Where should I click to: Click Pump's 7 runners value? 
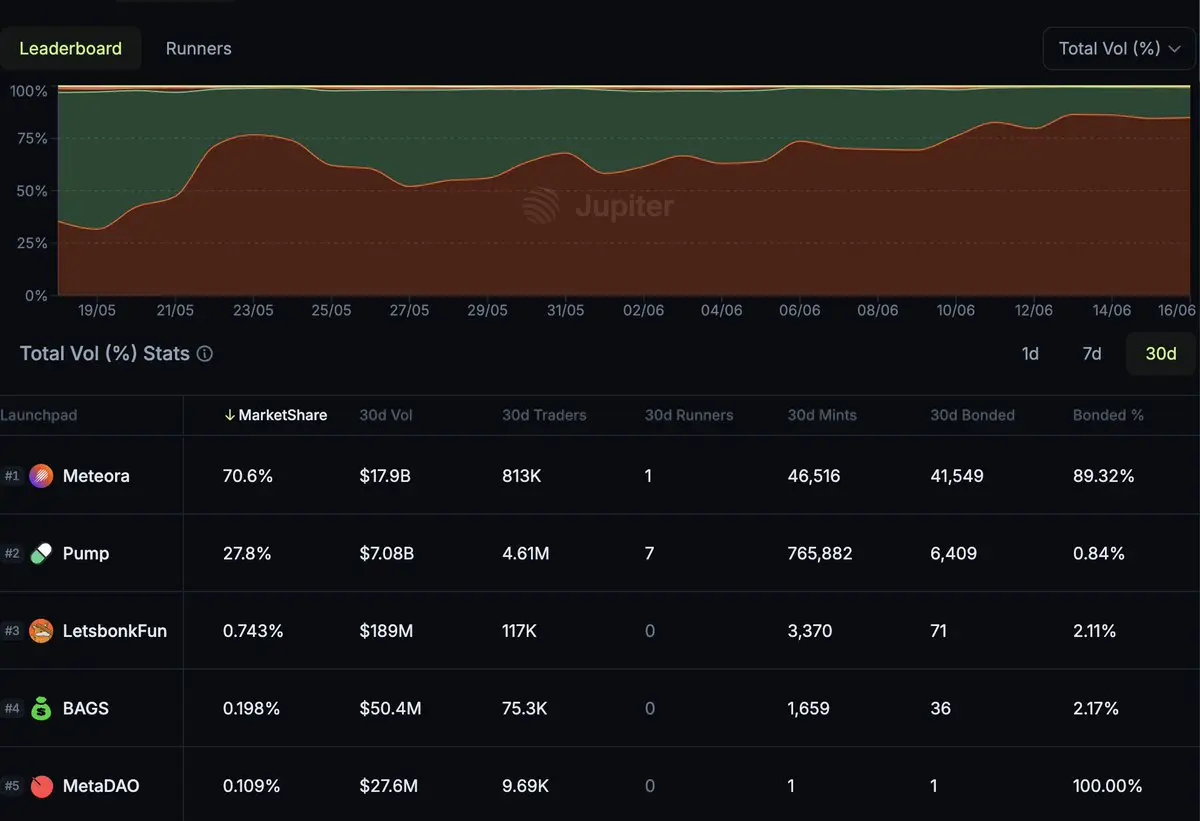(650, 553)
